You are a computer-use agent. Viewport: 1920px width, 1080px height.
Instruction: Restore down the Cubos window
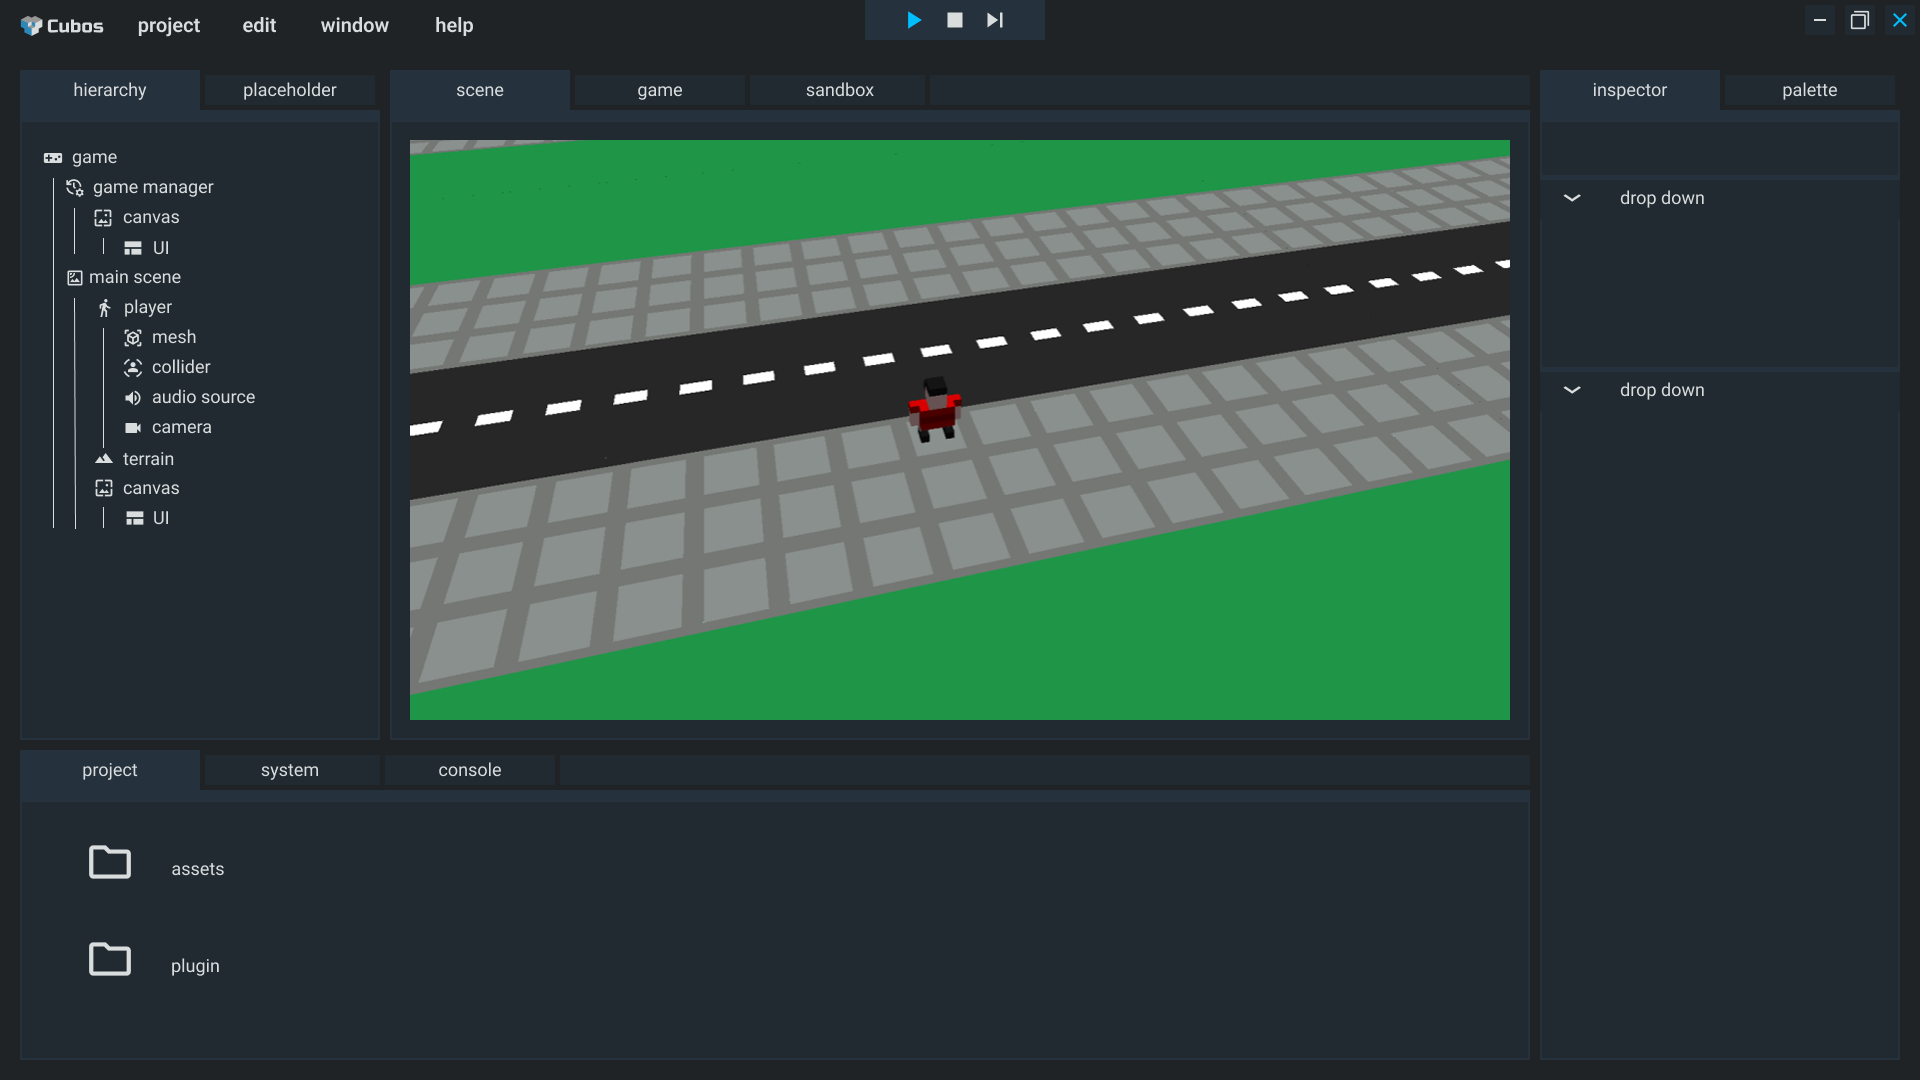click(1860, 20)
